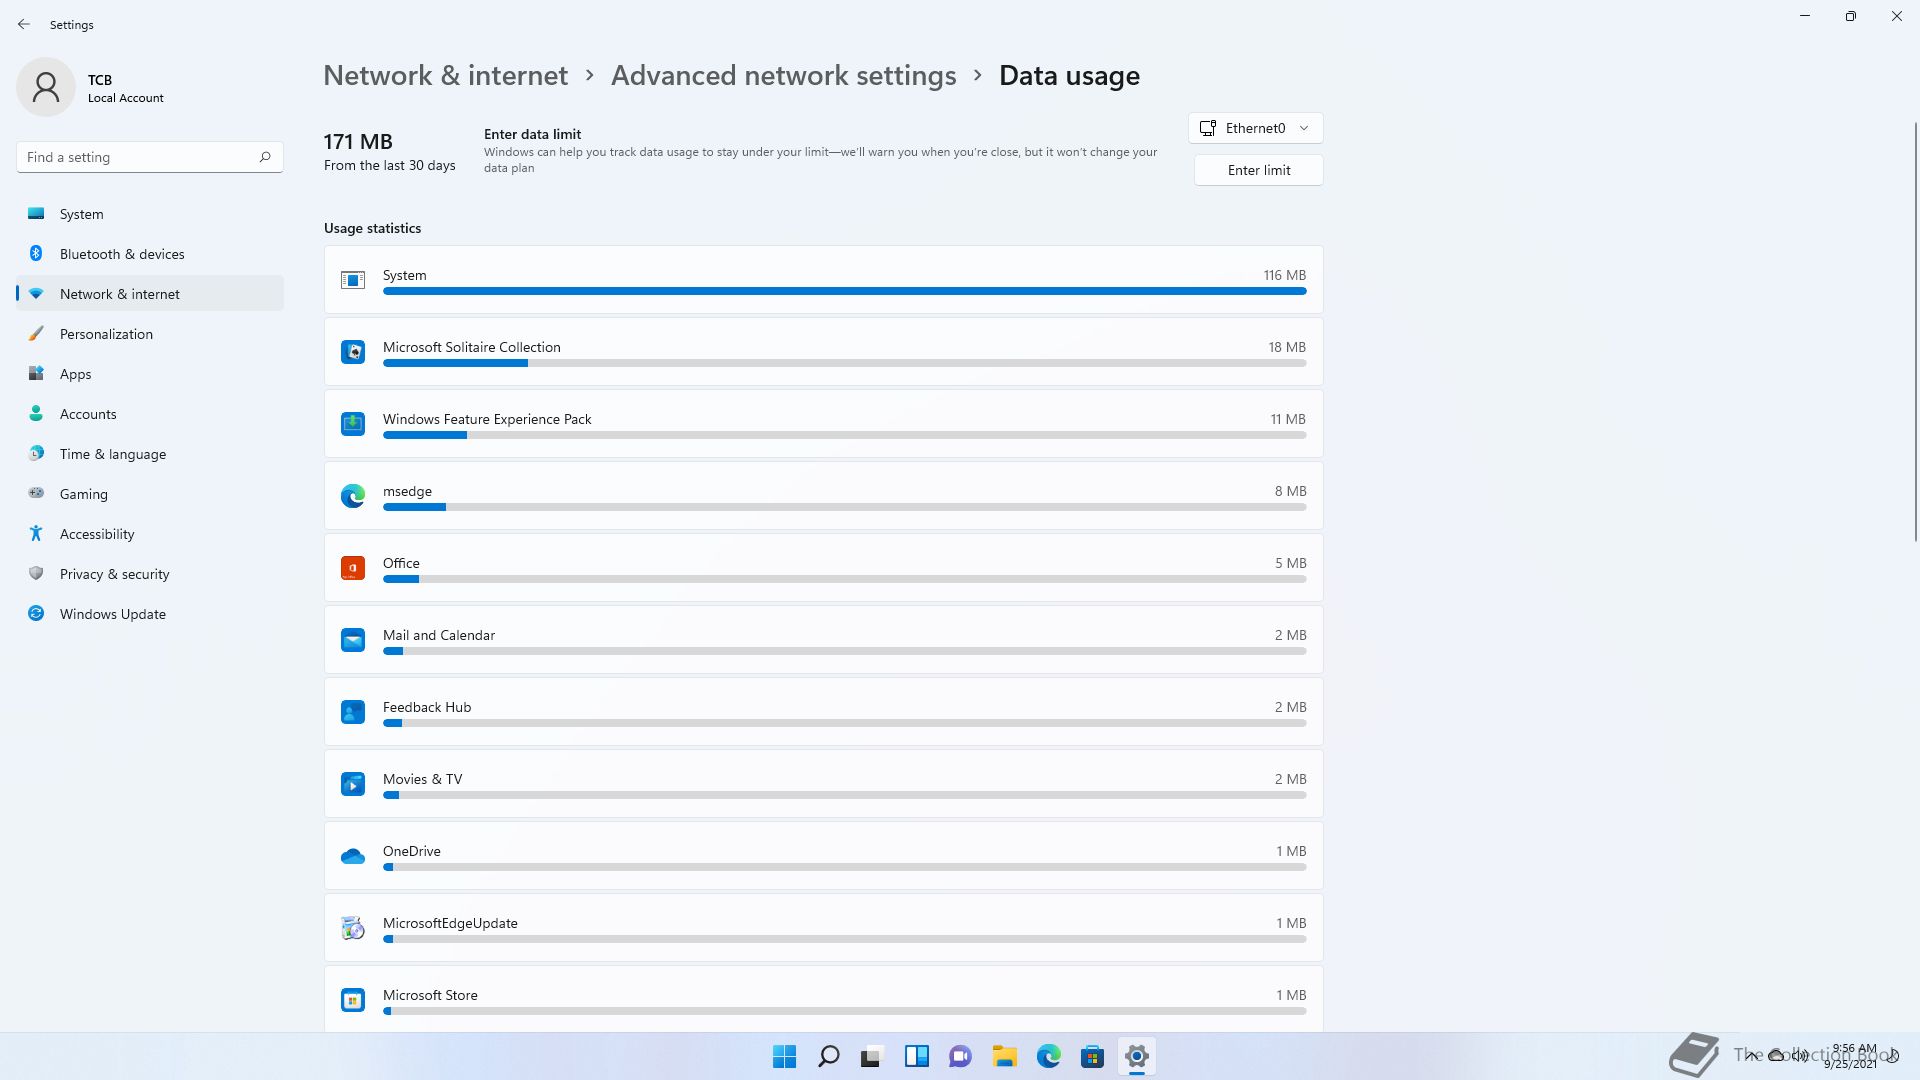Open System settings category
The image size is (1920, 1080).
click(x=150, y=214)
